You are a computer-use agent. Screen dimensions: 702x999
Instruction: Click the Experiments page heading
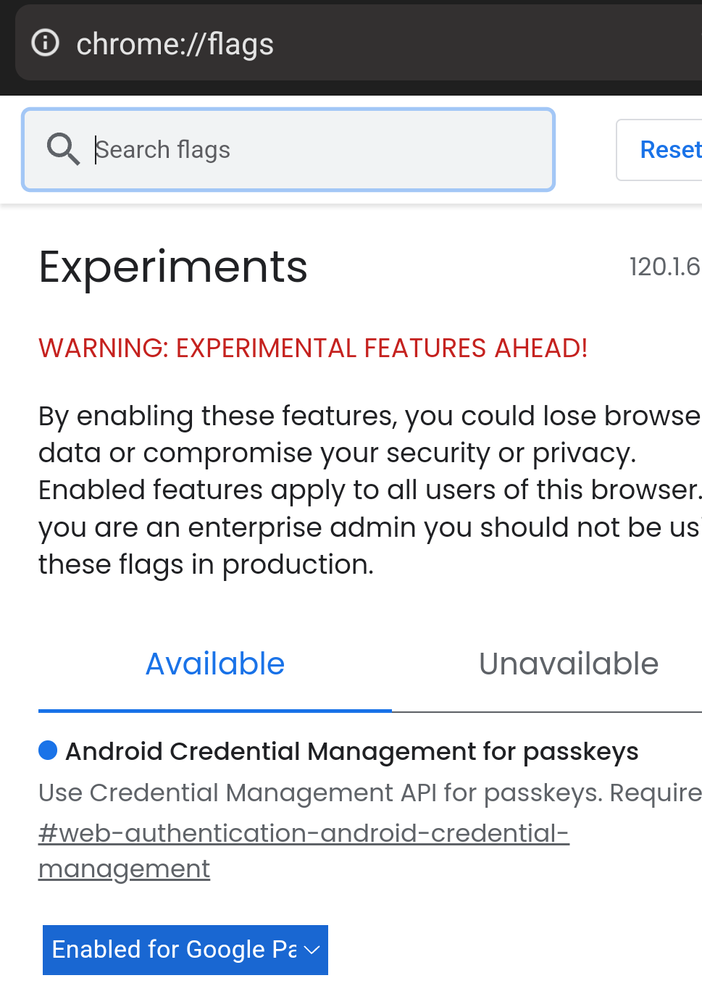173,268
